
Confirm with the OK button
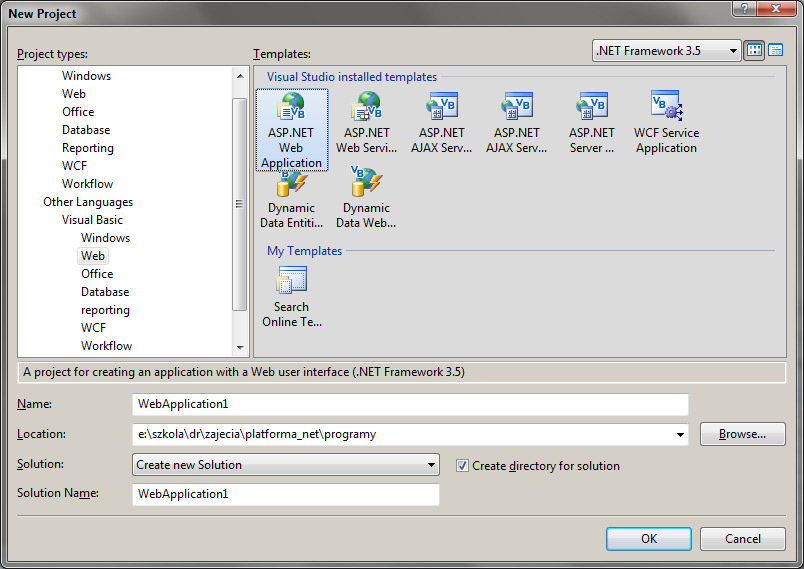[649, 539]
